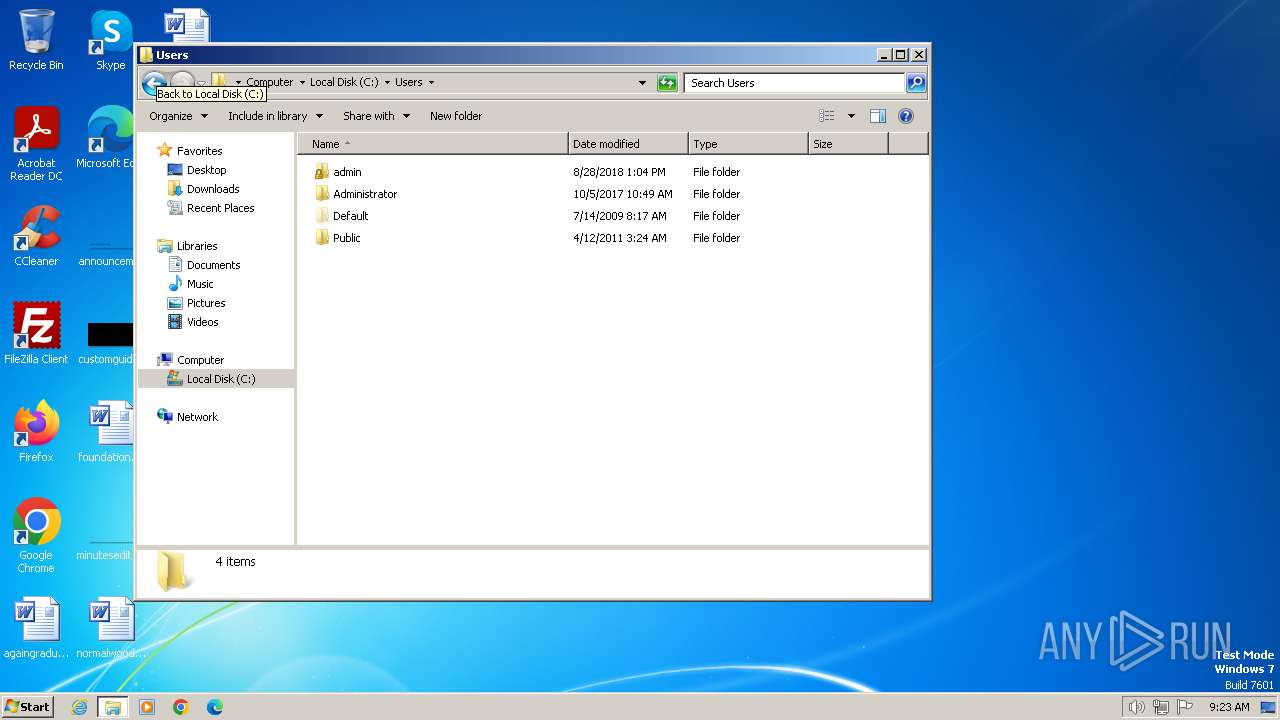Click Windows Media Player taskbar icon
Image resolution: width=1280 pixels, height=720 pixels.
147,707
